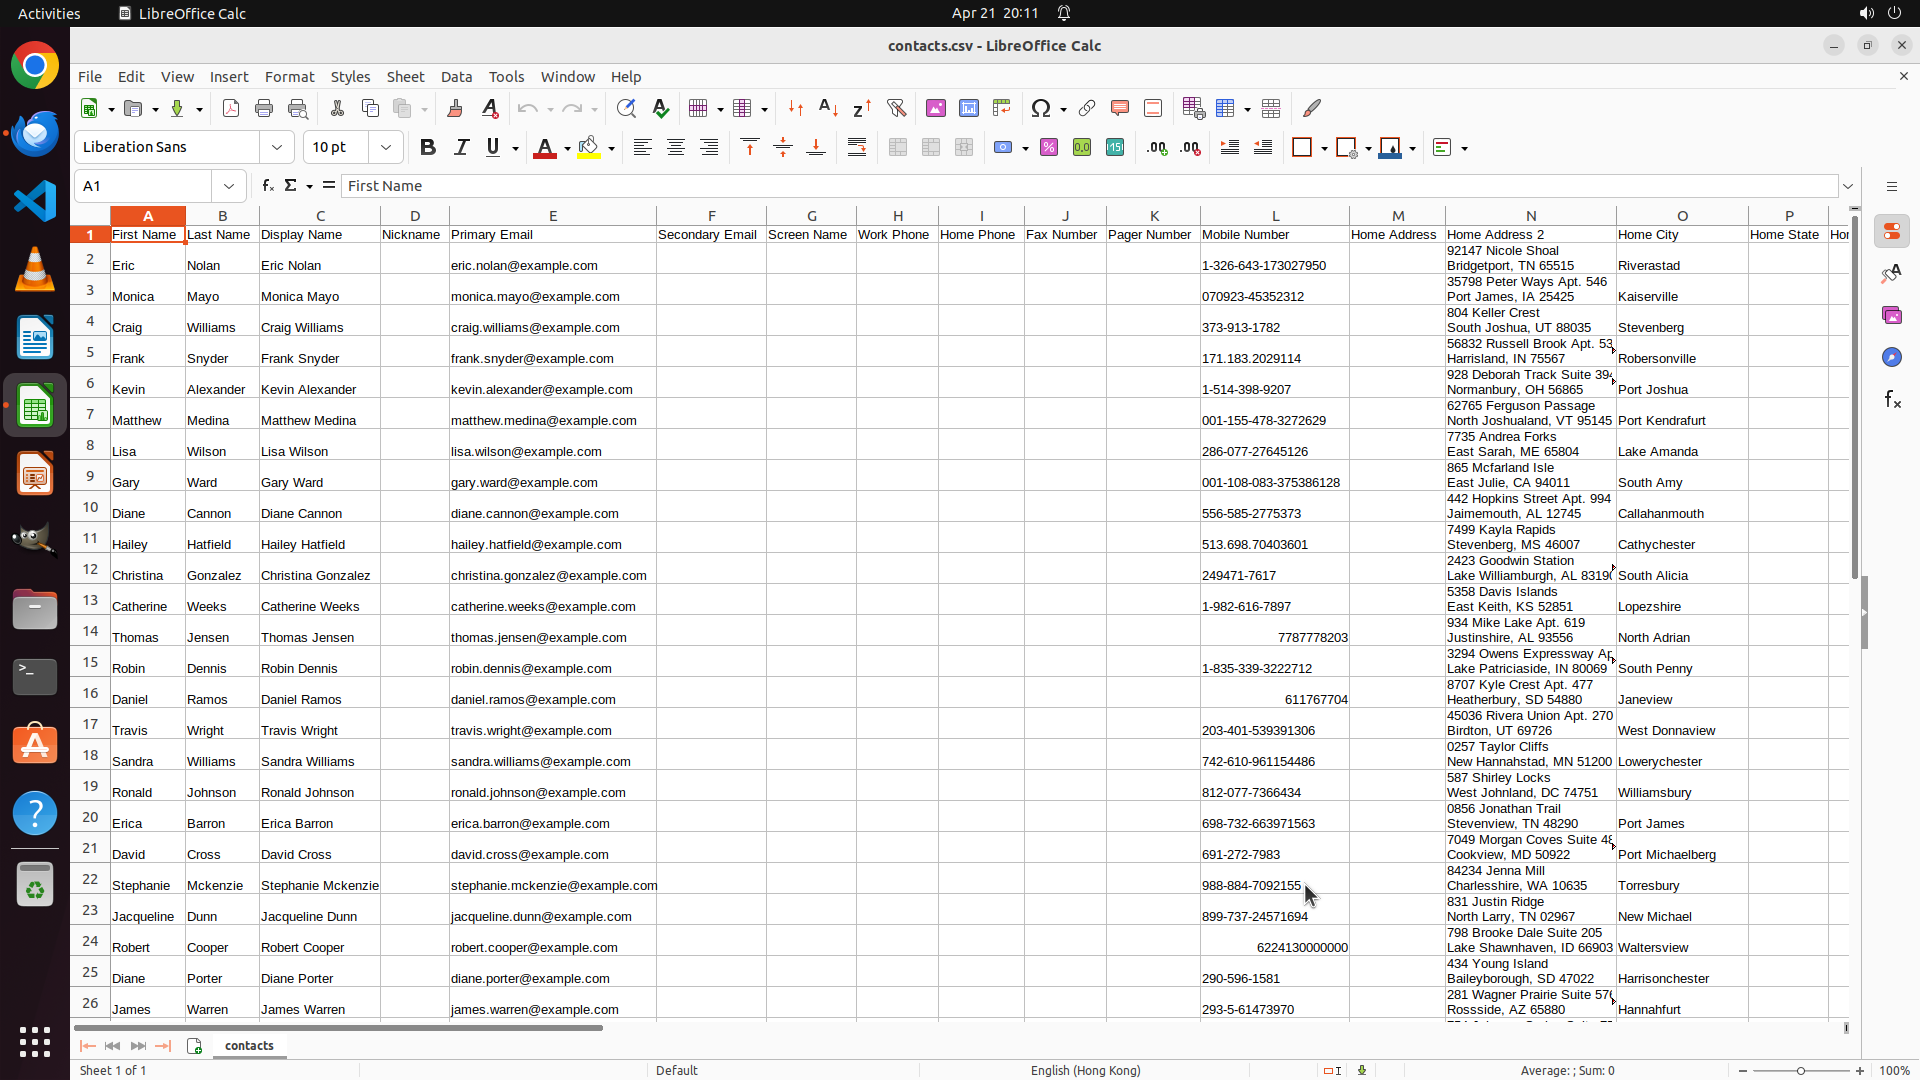Click the Merge and Center Cells icon
This screenshot has height=1080, width=1920.
[x=898, y=148]
